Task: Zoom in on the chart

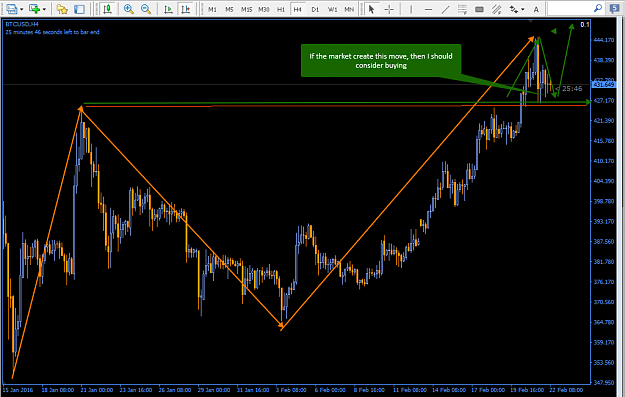Action: coord(128,9)
